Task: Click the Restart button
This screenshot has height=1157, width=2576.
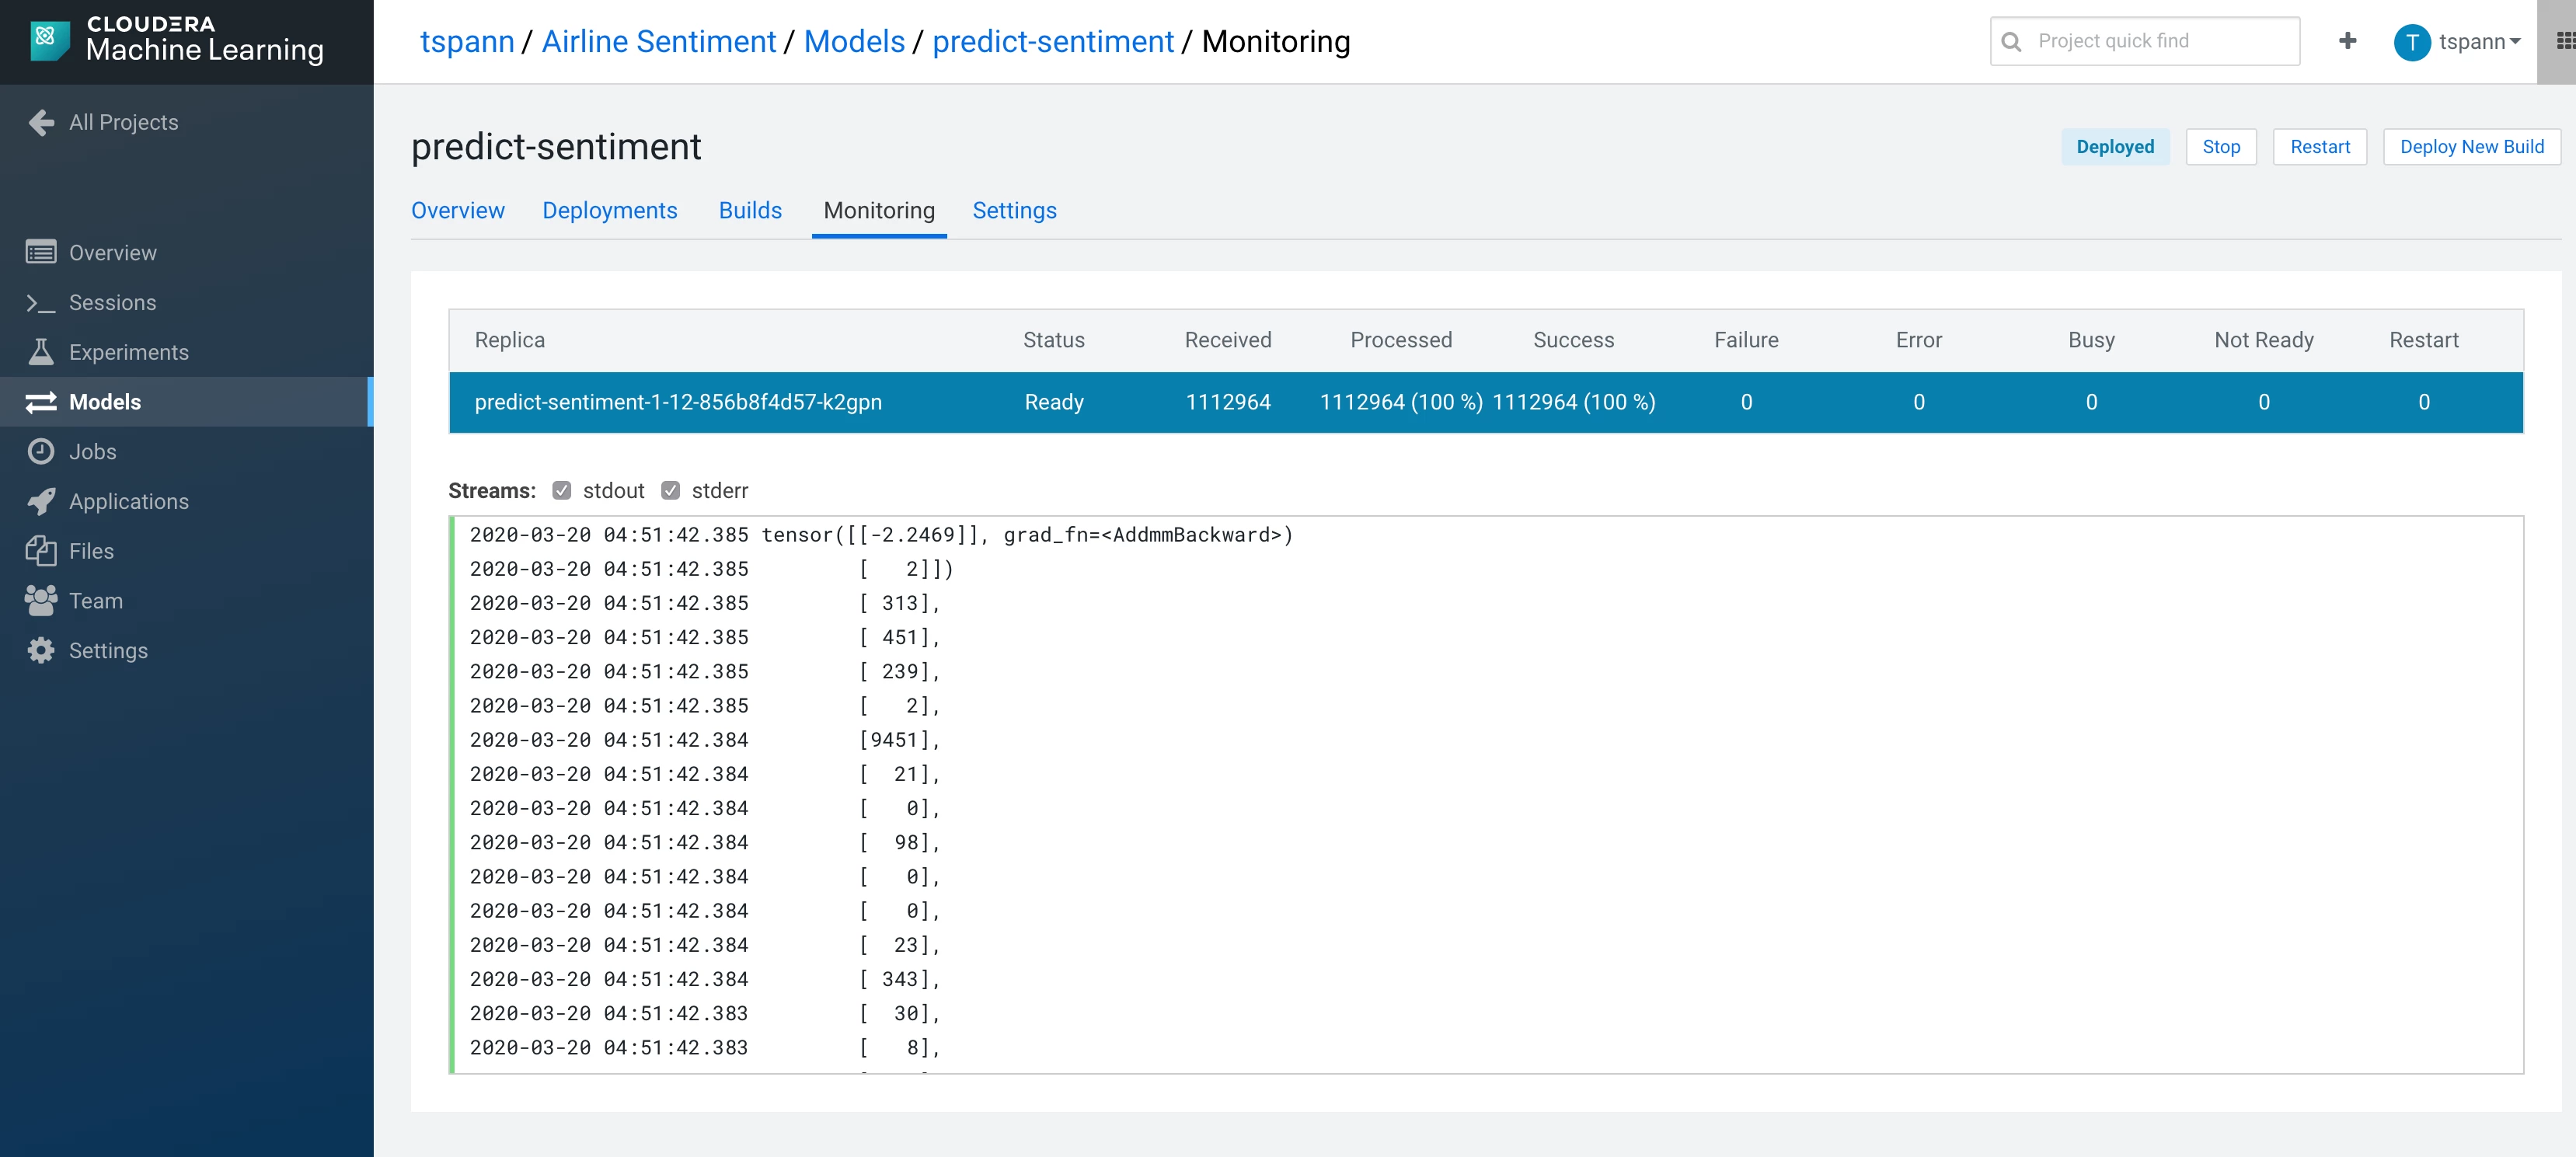Action: pyautogui.click(x=2320, y=147)
